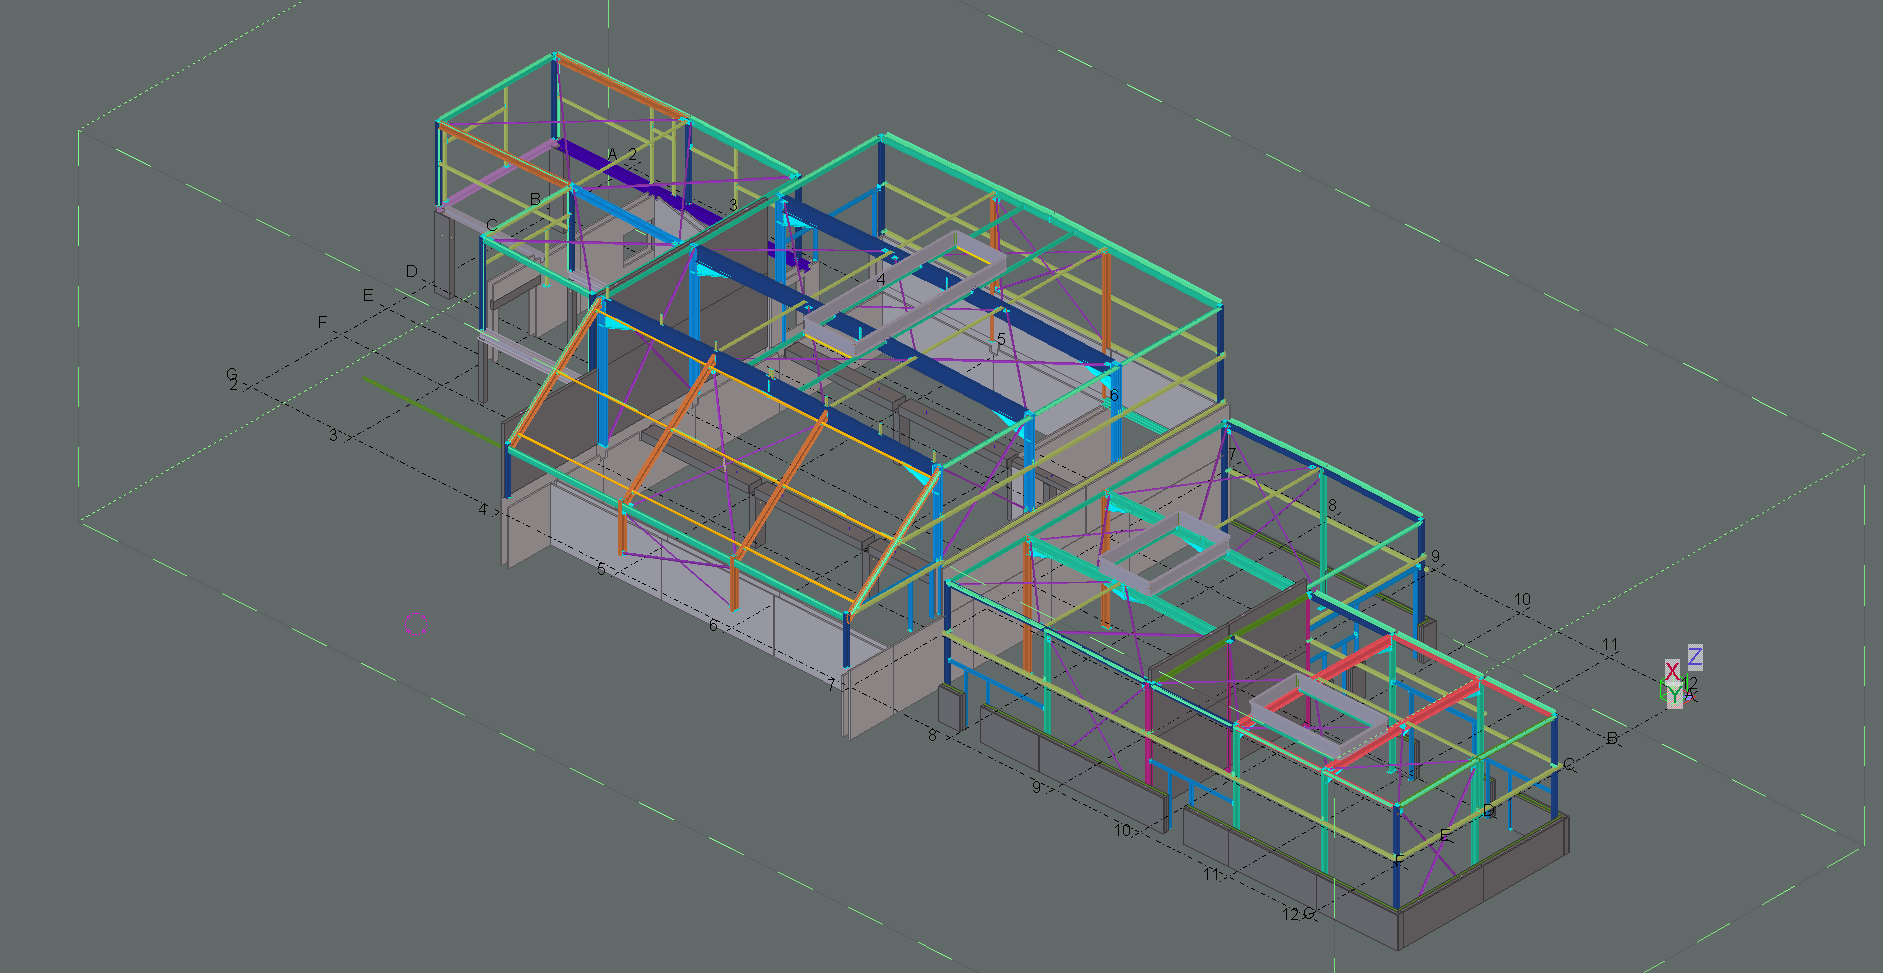Click the isolated green line near grid 3
This screenshot has height=973, width=1883.
point(432,411)
